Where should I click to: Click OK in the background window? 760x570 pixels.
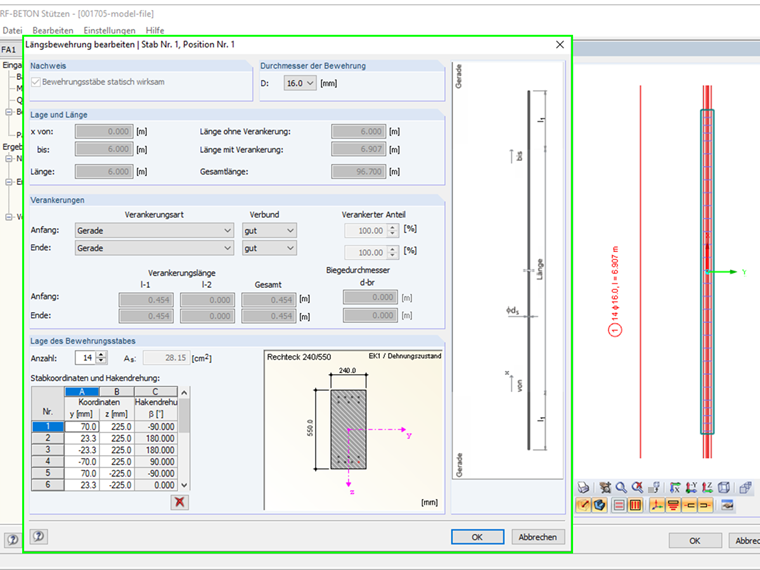695,540
